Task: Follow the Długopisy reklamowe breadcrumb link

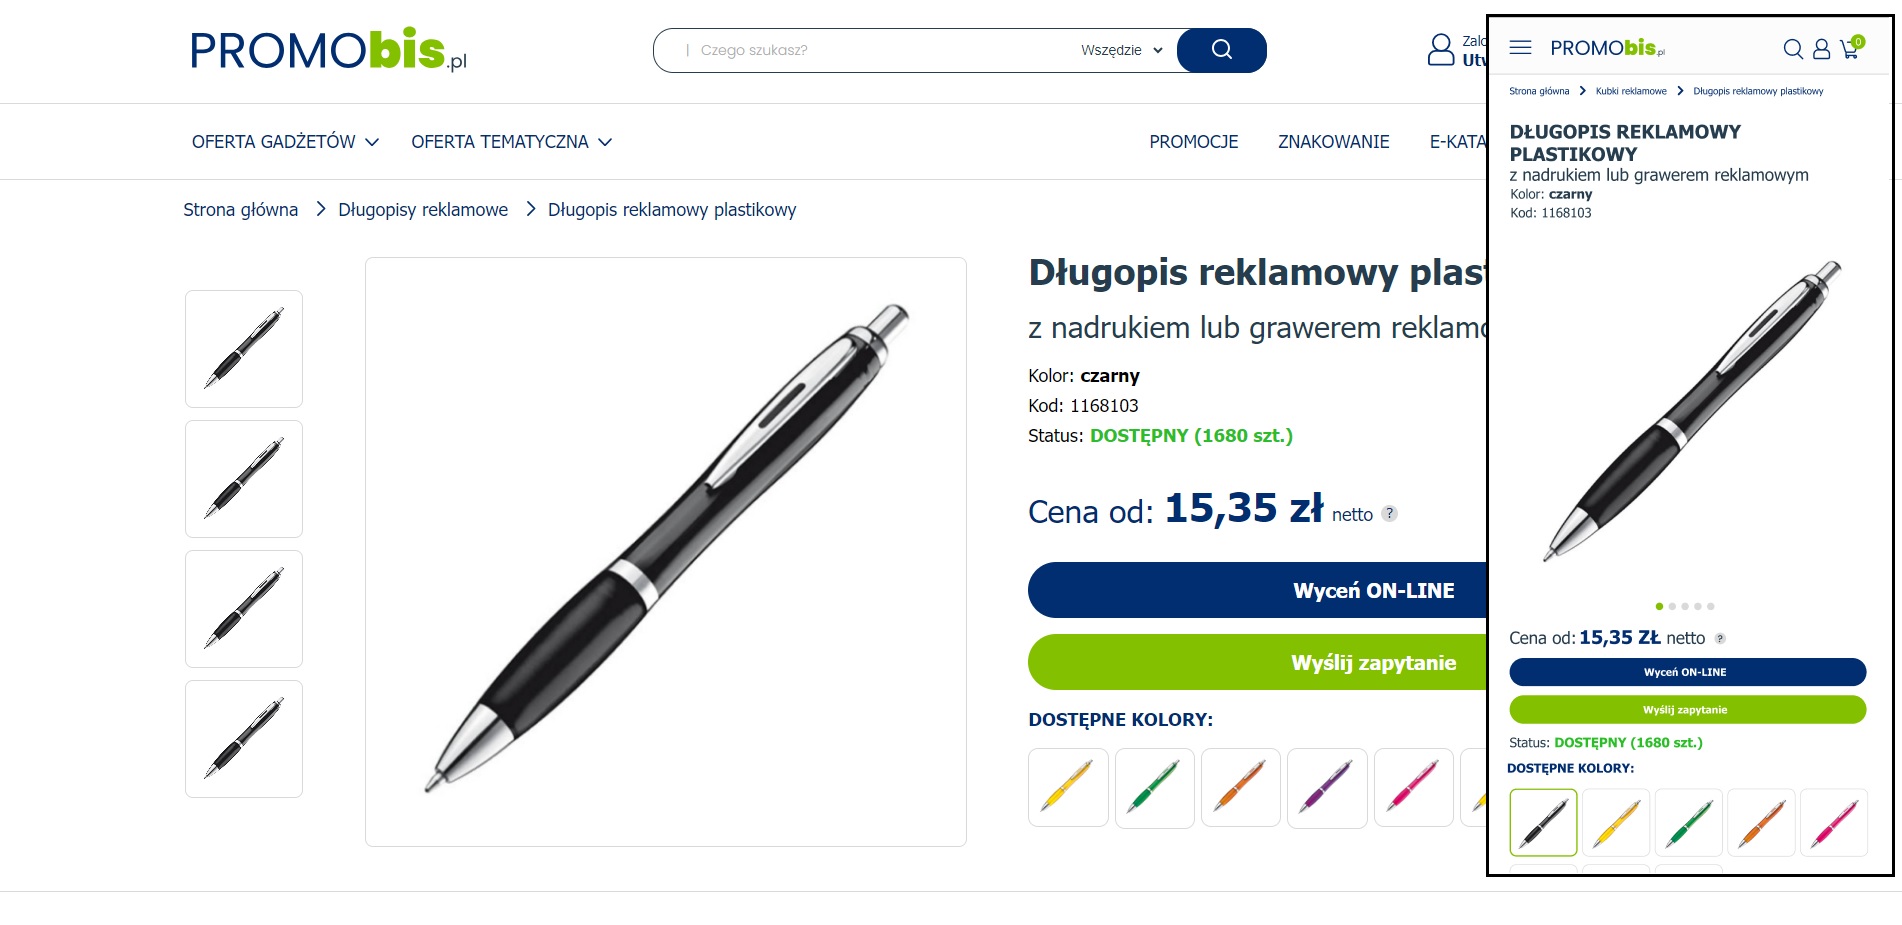Action: coord(423,210)
